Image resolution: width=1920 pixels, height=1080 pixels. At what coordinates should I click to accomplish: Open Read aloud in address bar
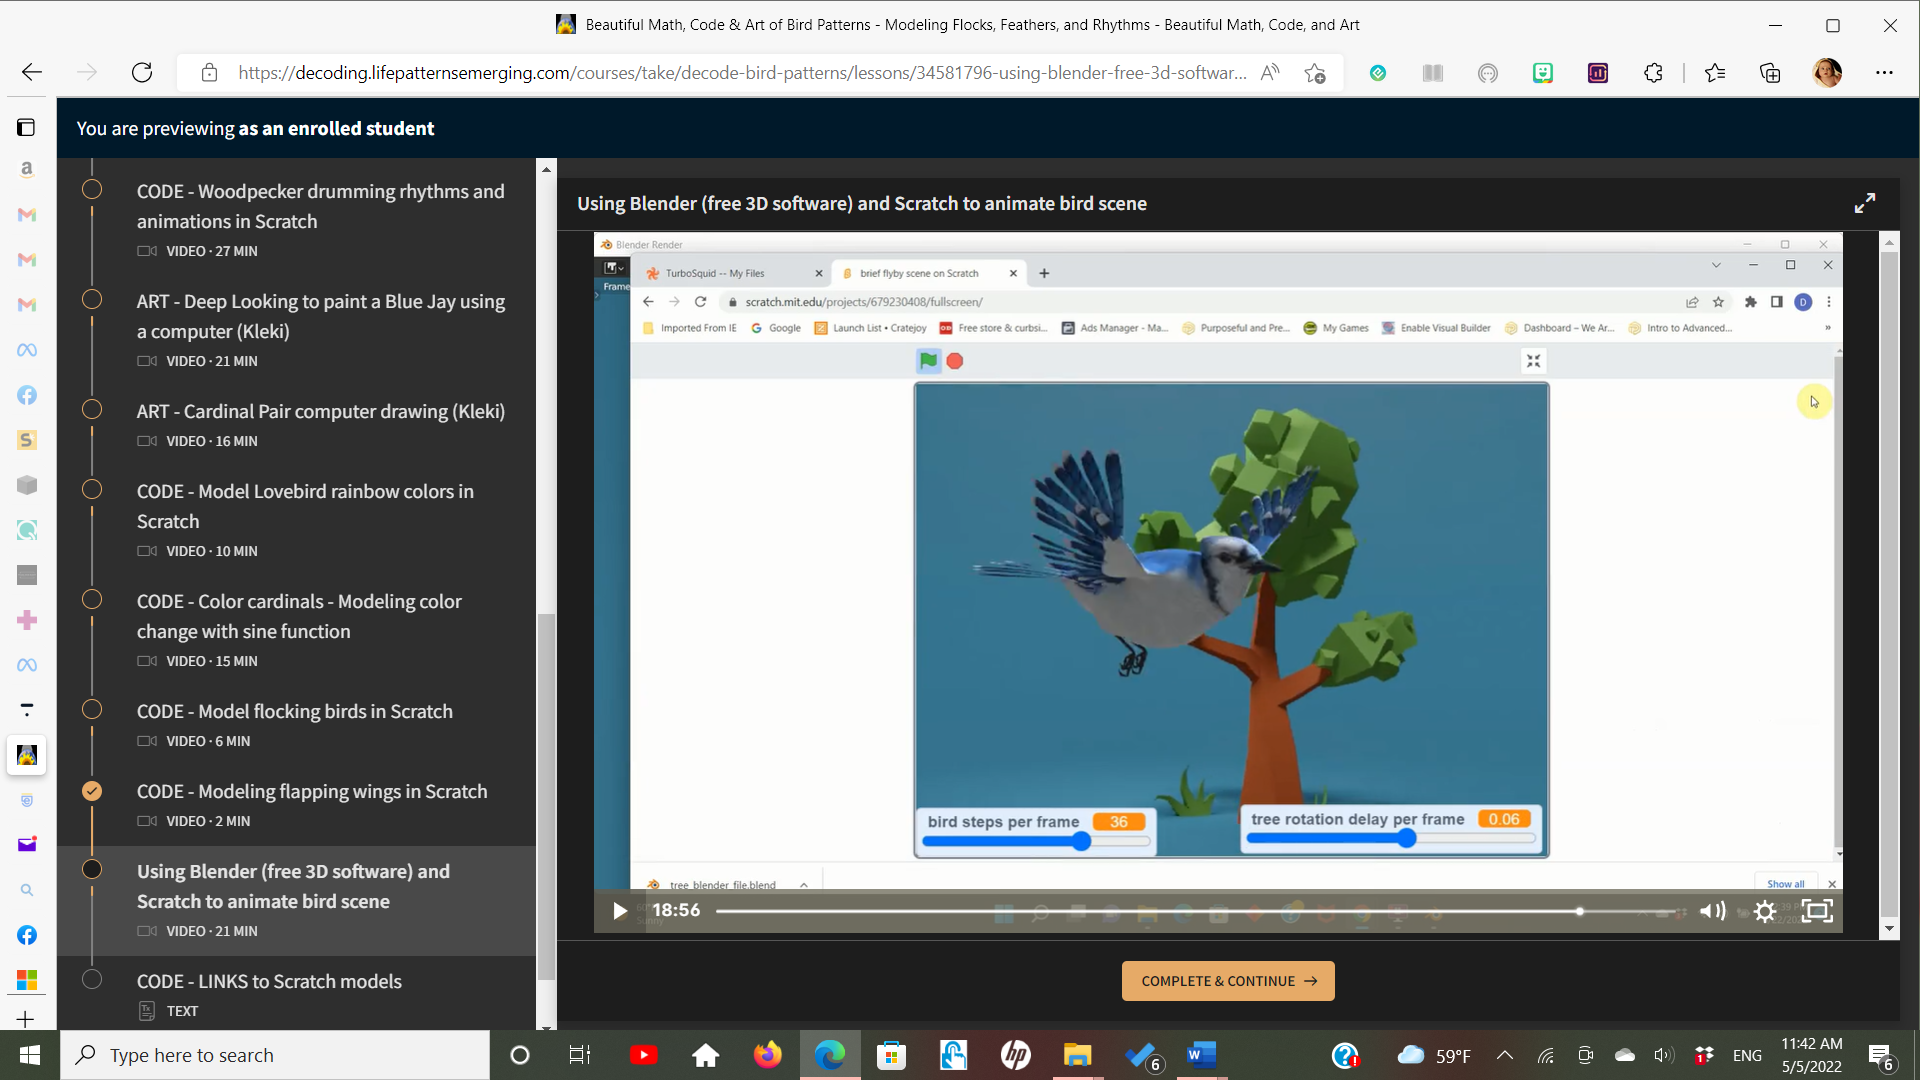[1270, 72]
